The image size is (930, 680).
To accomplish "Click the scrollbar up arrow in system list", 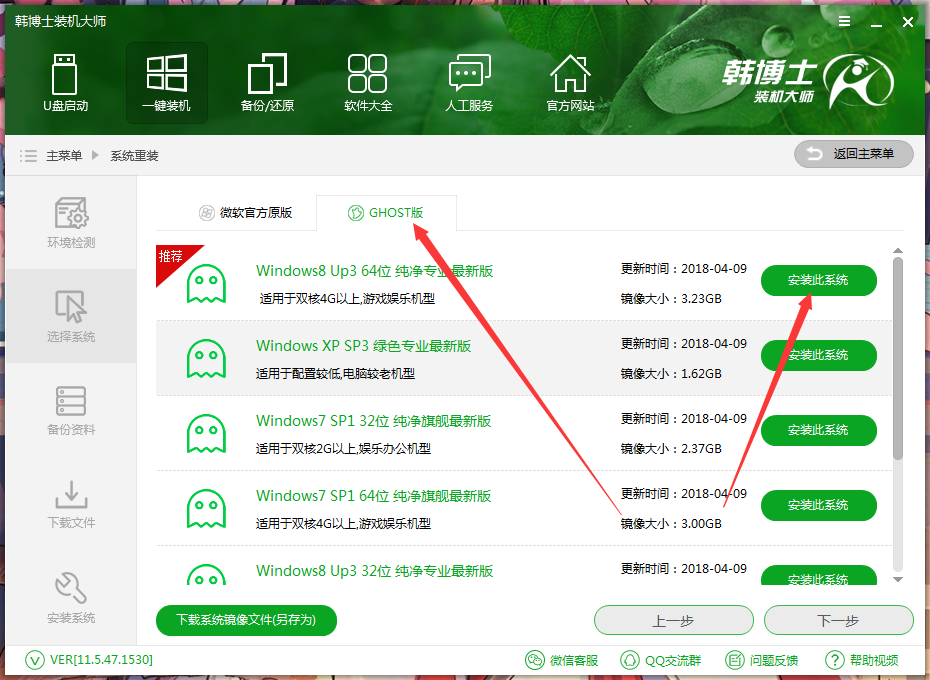I will click(898, 250).
